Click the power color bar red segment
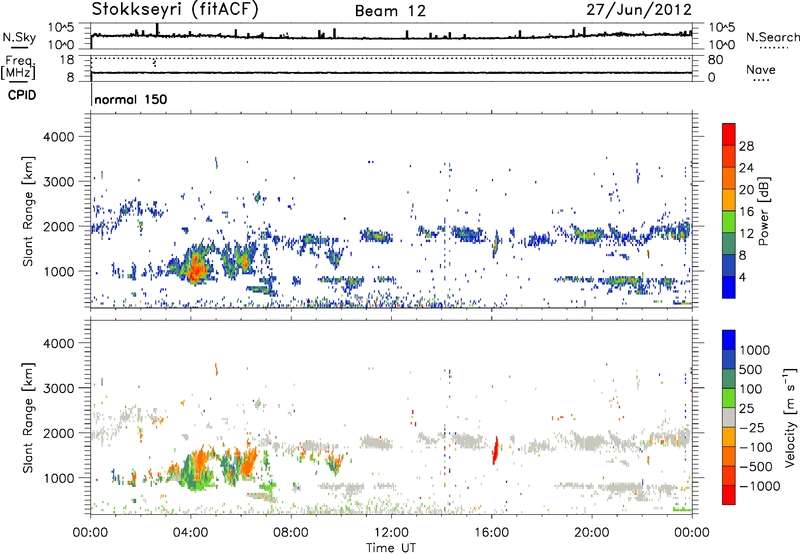The width and height of the screenshot is (800, 554). [x=729, y=135]
